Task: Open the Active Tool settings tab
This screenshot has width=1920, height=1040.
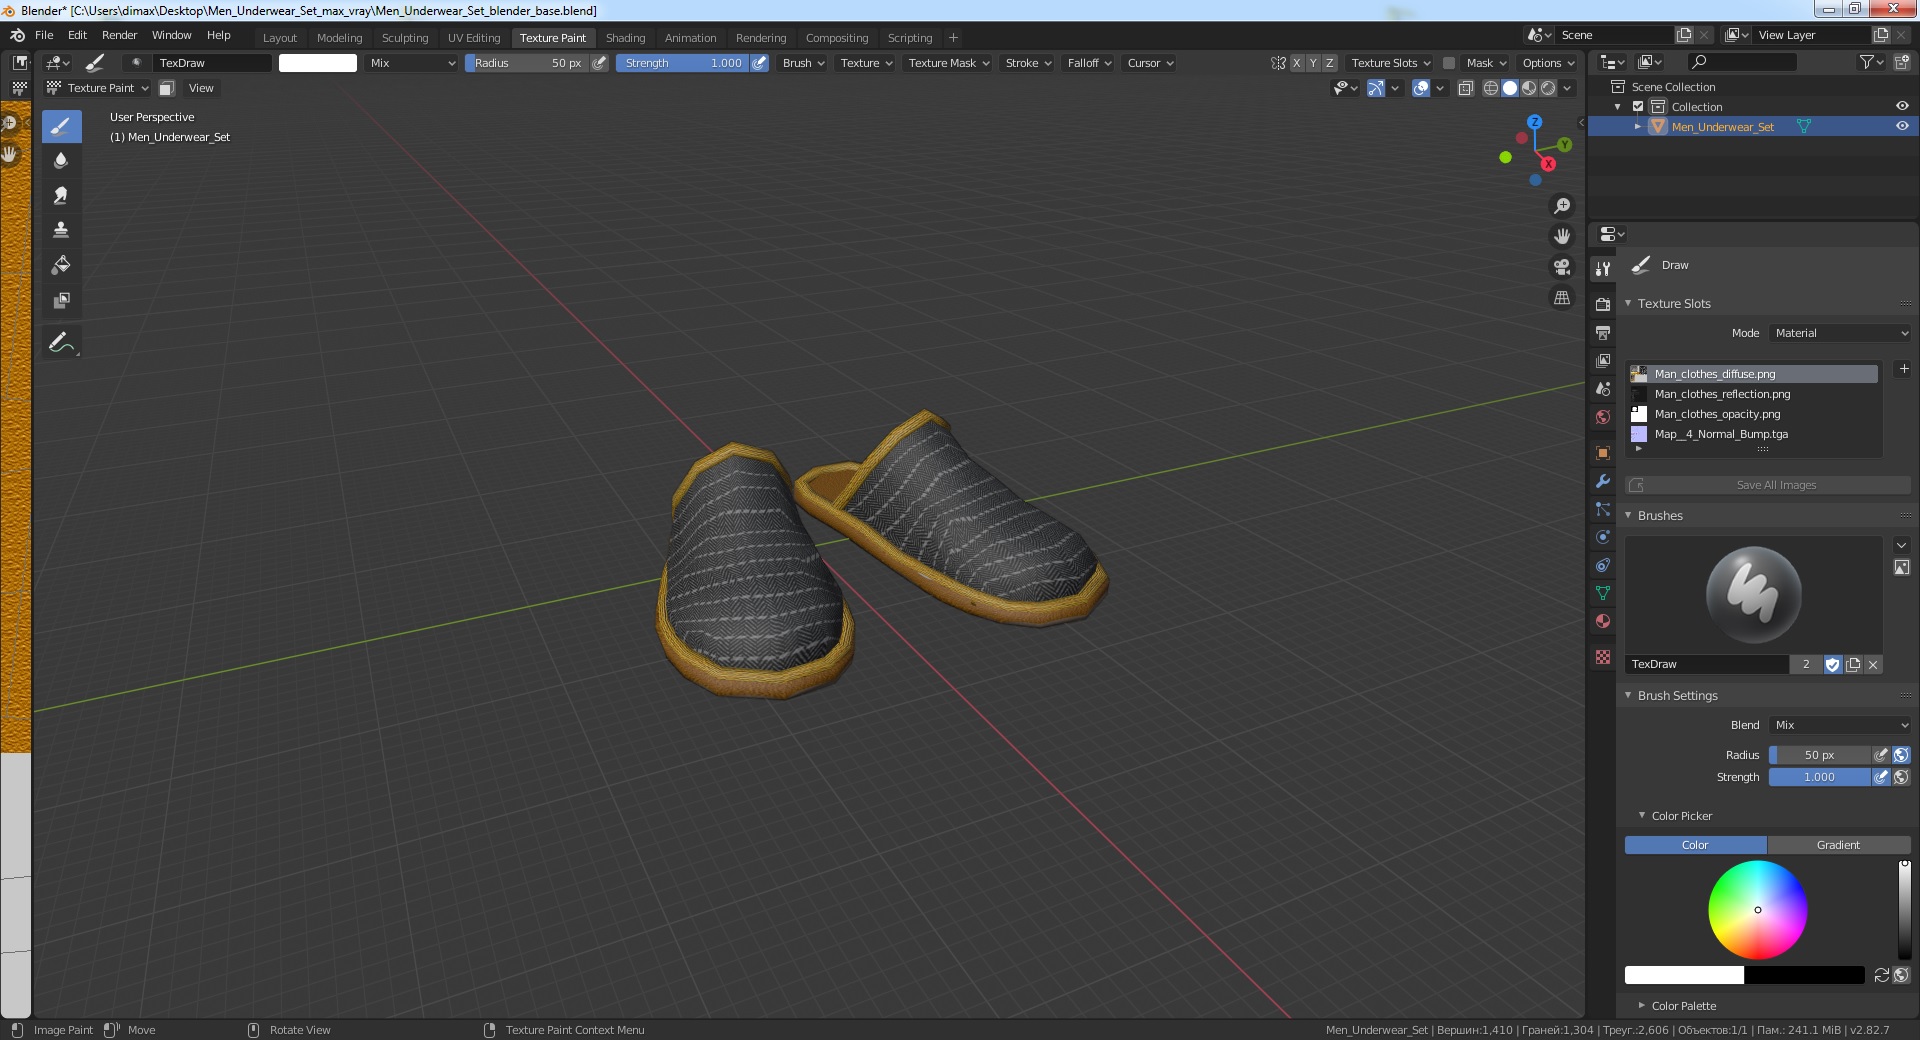Action: click(1603, 268)
